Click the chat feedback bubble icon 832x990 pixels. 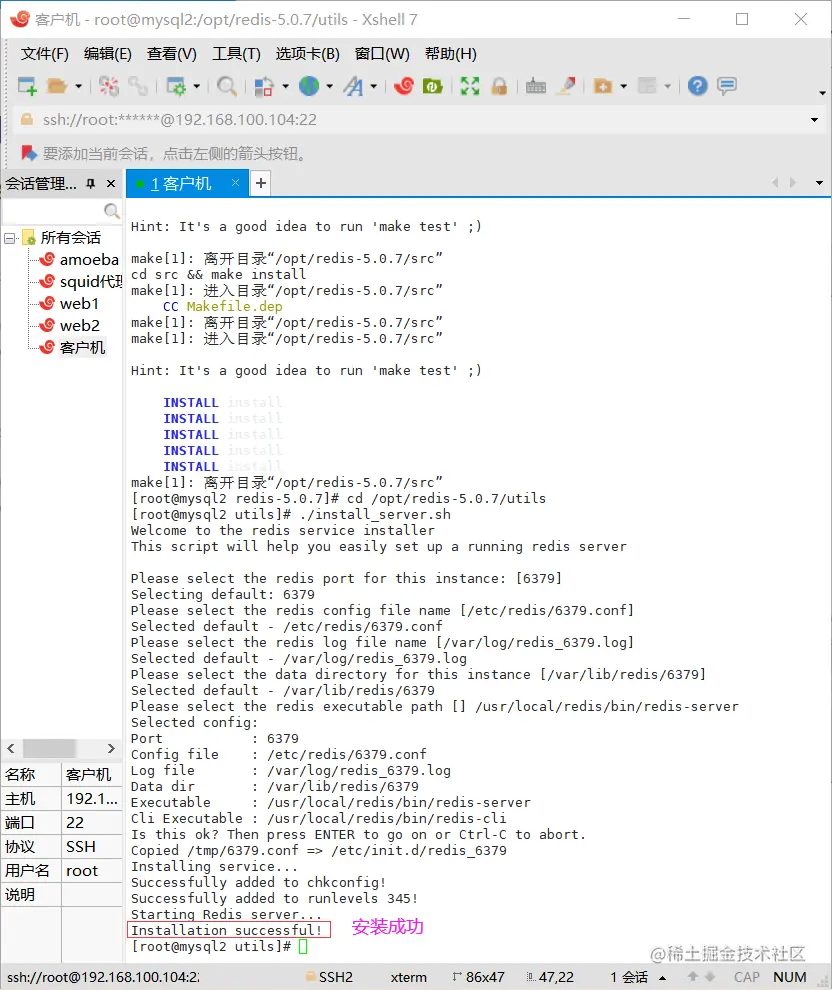[727, 86]
